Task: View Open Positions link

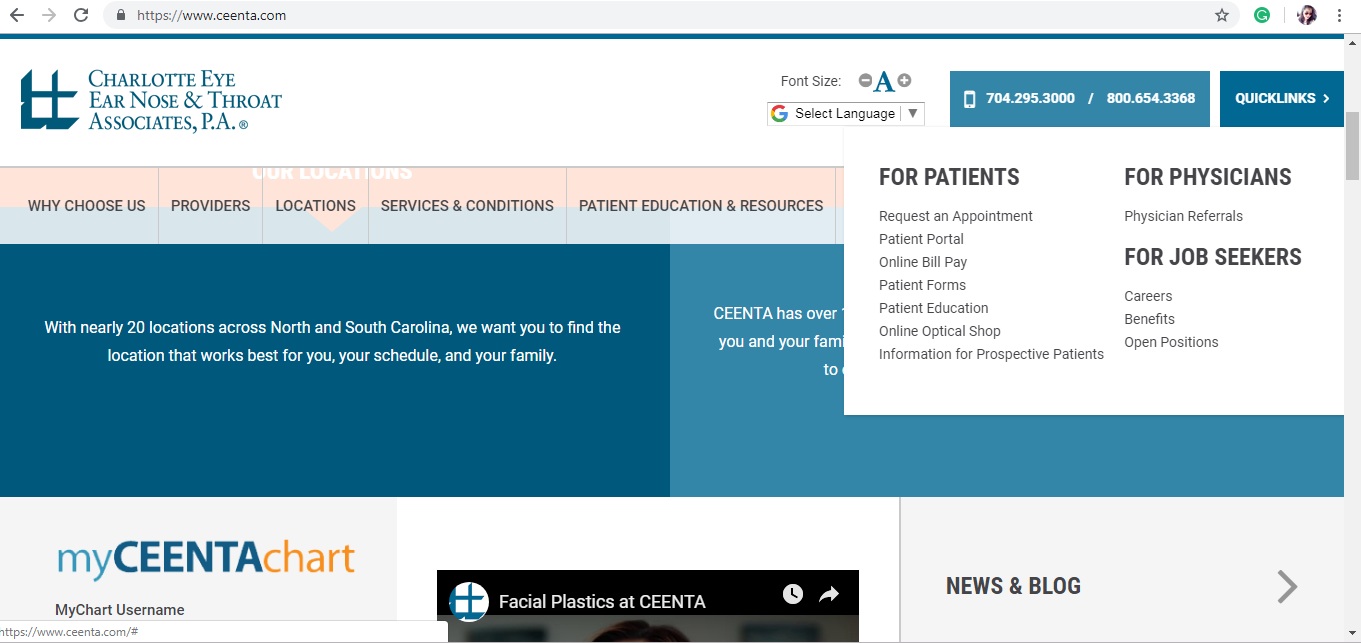Action: click(x=1171, y=342)
